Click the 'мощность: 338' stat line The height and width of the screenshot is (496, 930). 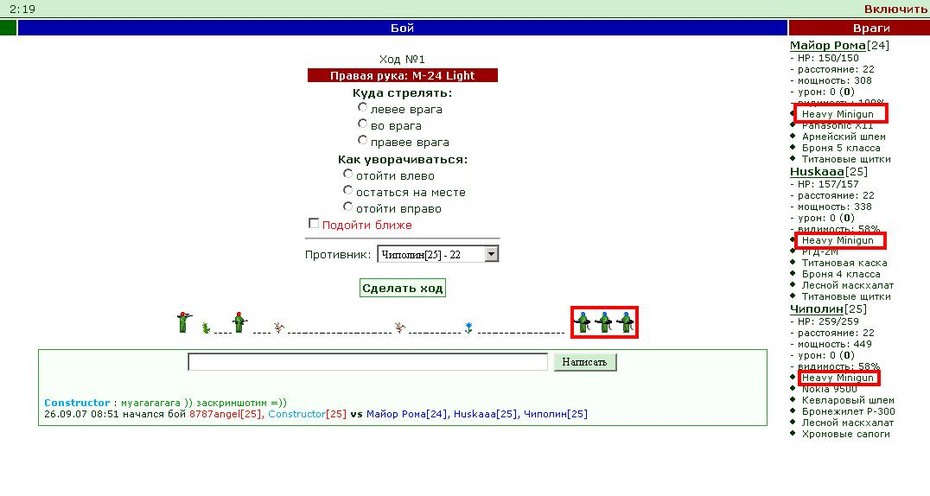[x=835, y=207]
